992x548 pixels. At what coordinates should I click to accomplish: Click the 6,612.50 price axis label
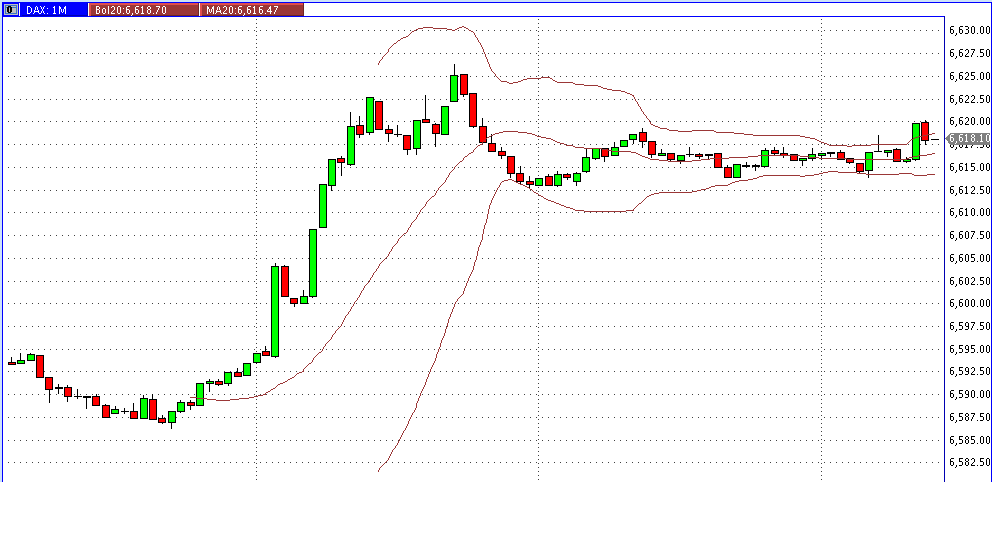[x=969, y=190]
